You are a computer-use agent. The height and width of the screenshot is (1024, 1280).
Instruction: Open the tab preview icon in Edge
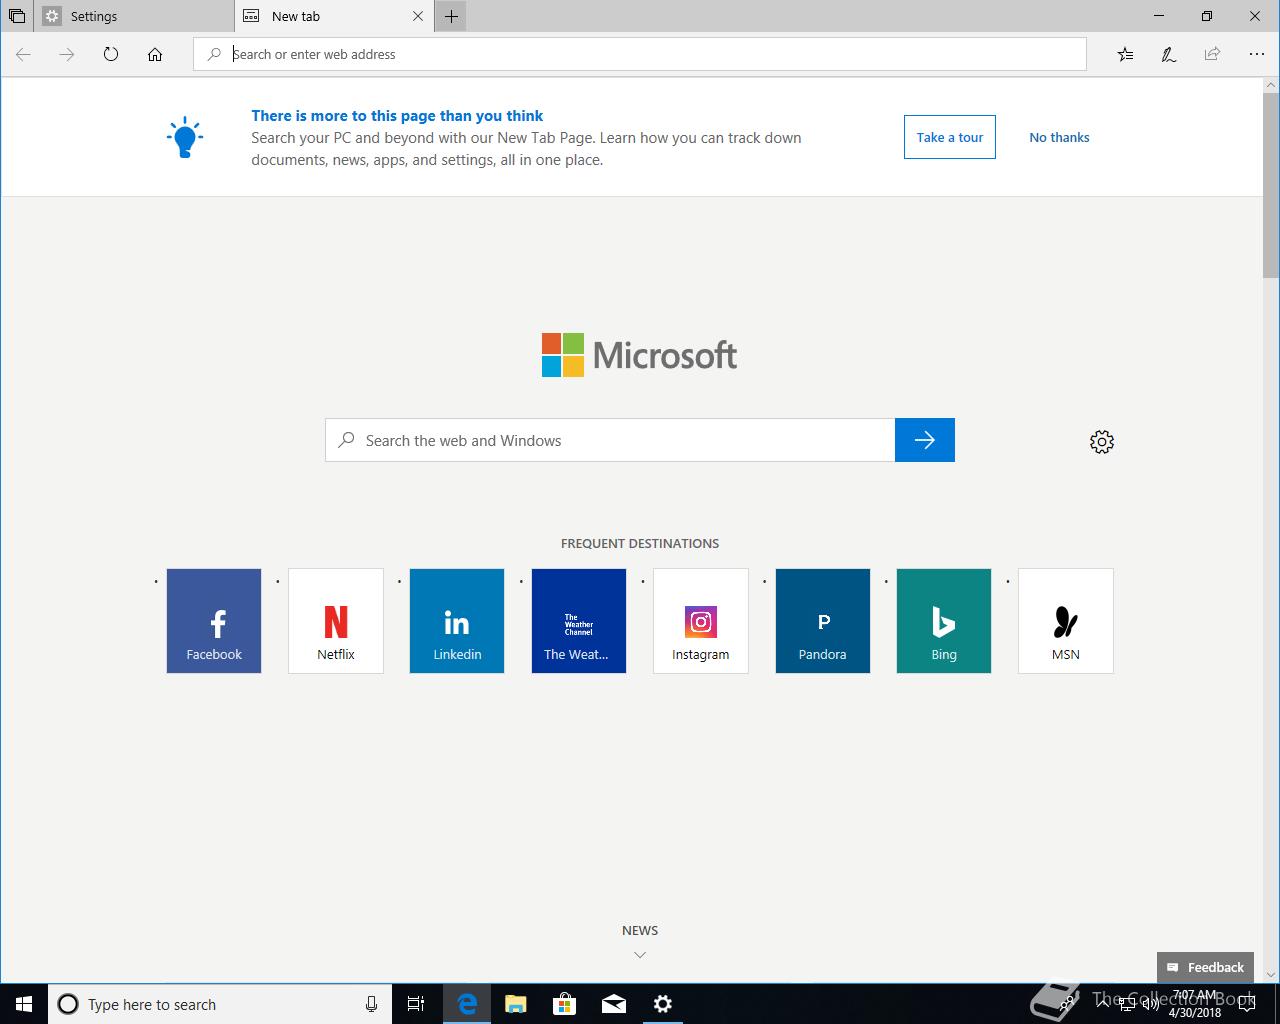[17, 16]
